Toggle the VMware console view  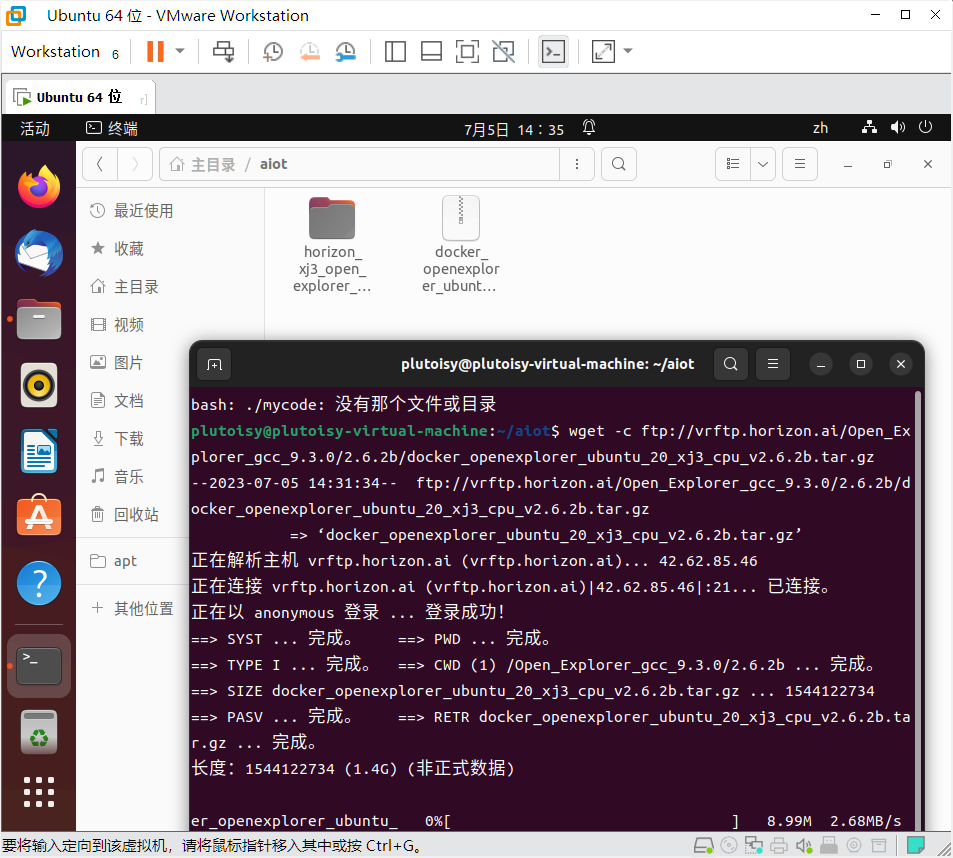554,52
